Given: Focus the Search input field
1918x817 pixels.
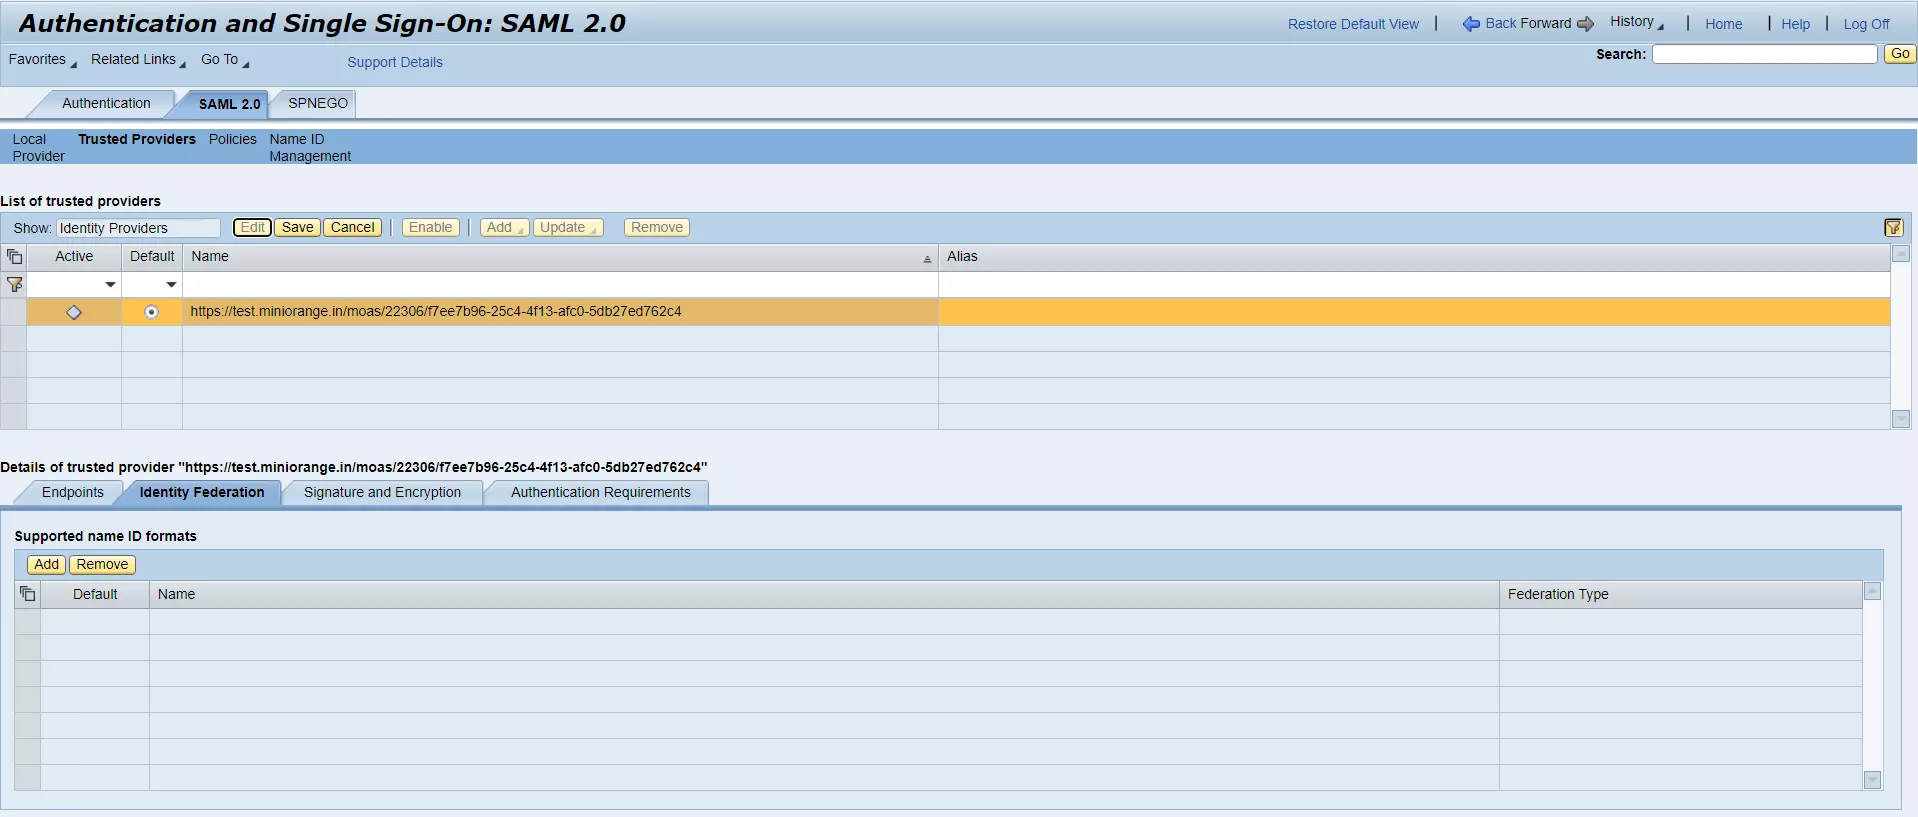Looking at the screenshot, I should pos(1764,54).
